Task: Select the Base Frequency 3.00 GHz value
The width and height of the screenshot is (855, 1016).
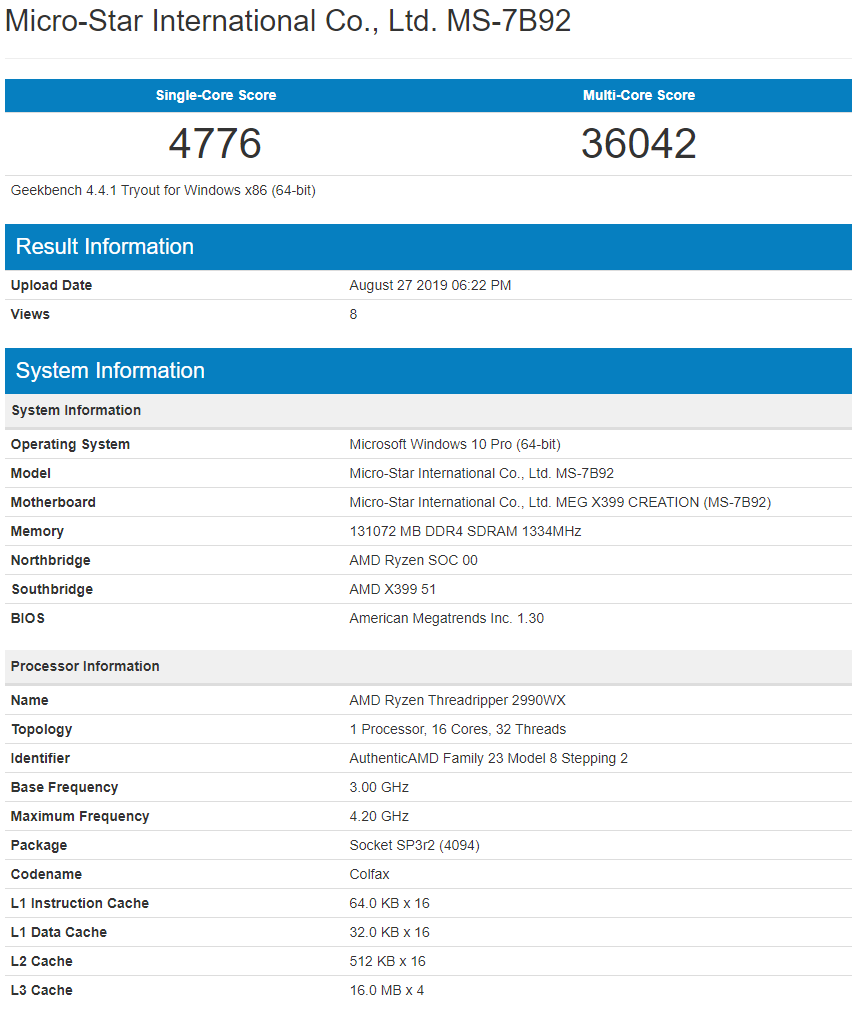Action: pyautogui.click(x=377, y=787)
